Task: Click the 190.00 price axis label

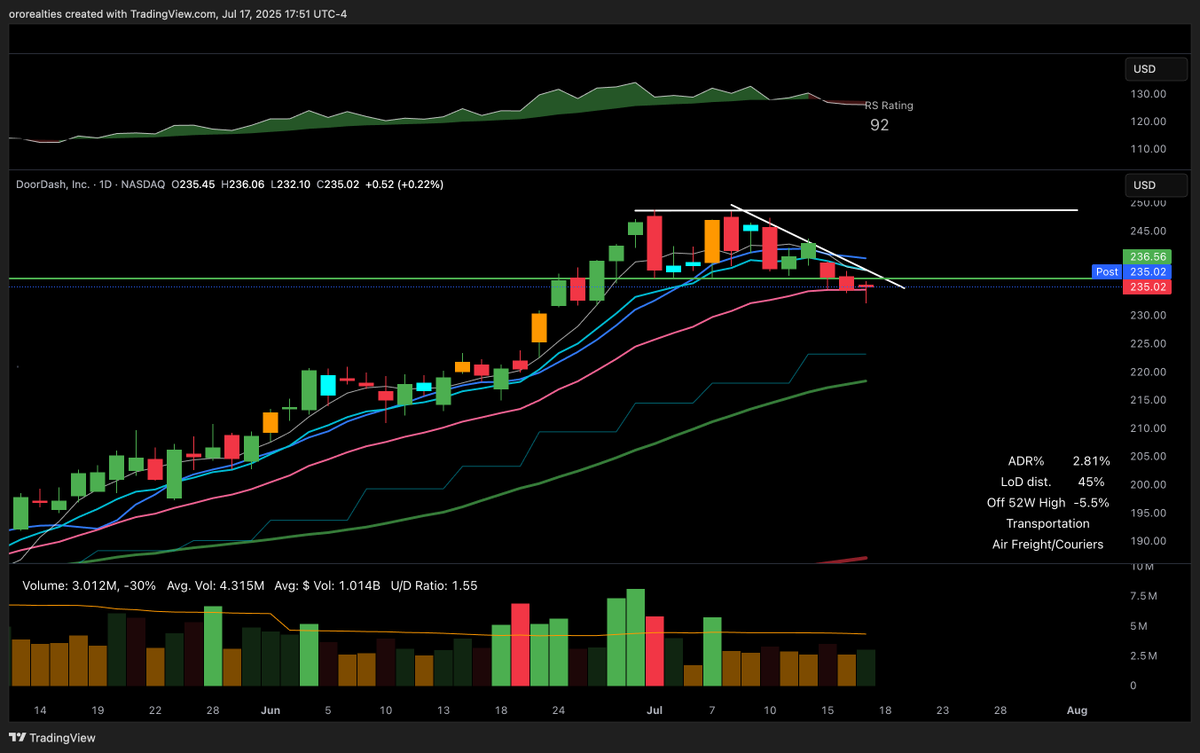Action: [1150, 541]
